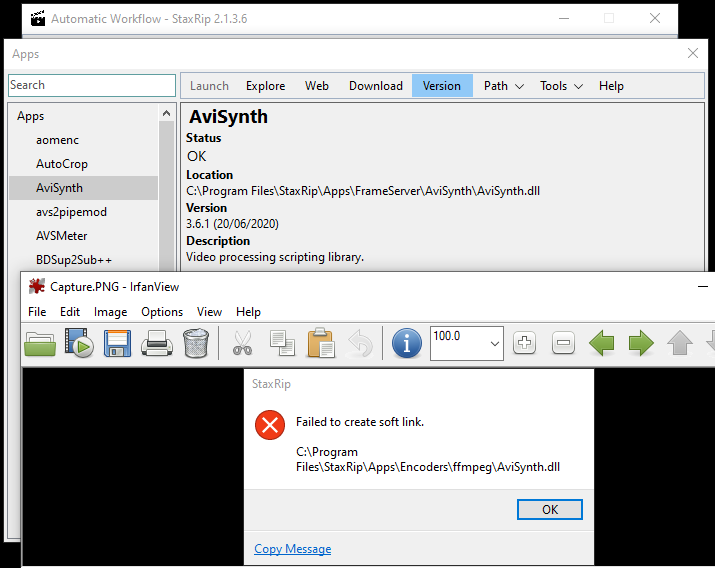Expand the Tools dropdown in Apps window
The height and width of the screenshot is (568, 715).
click(561, 86)
